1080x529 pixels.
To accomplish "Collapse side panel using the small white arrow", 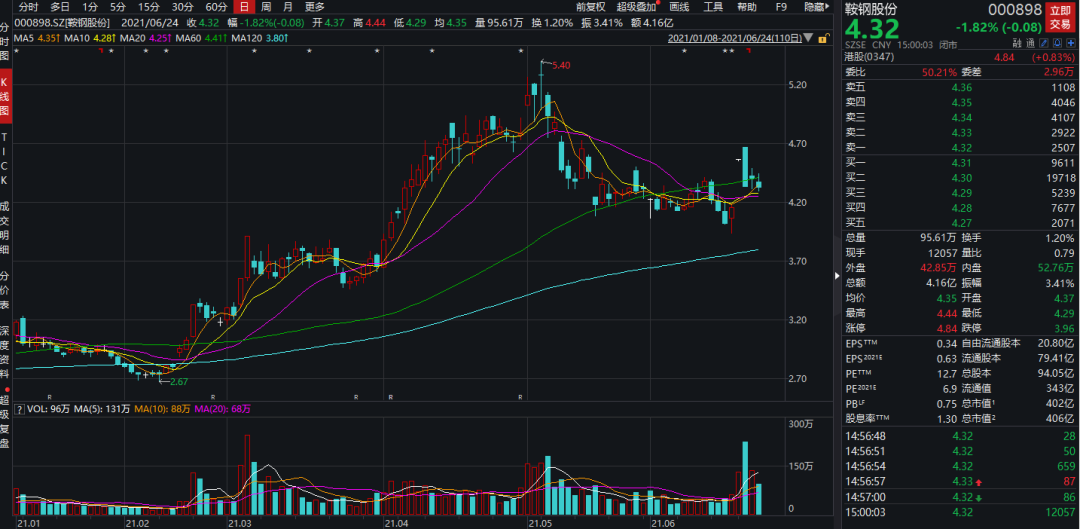I will 837,276.
